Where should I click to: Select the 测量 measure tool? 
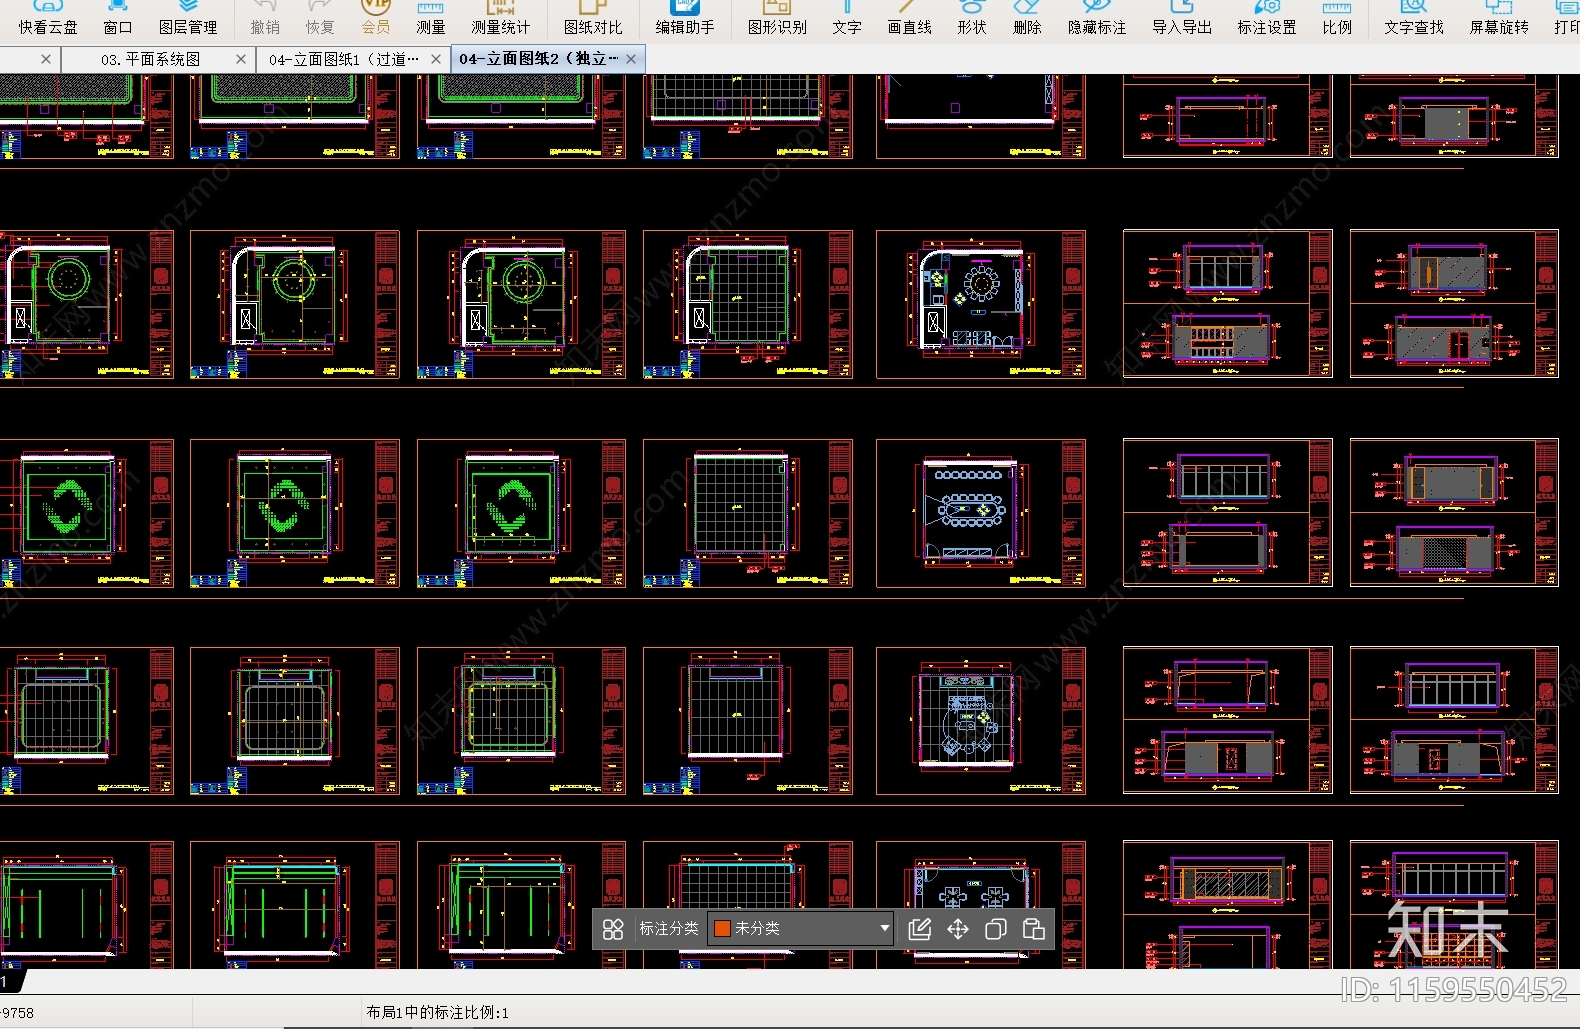click(x=430, y=18)
